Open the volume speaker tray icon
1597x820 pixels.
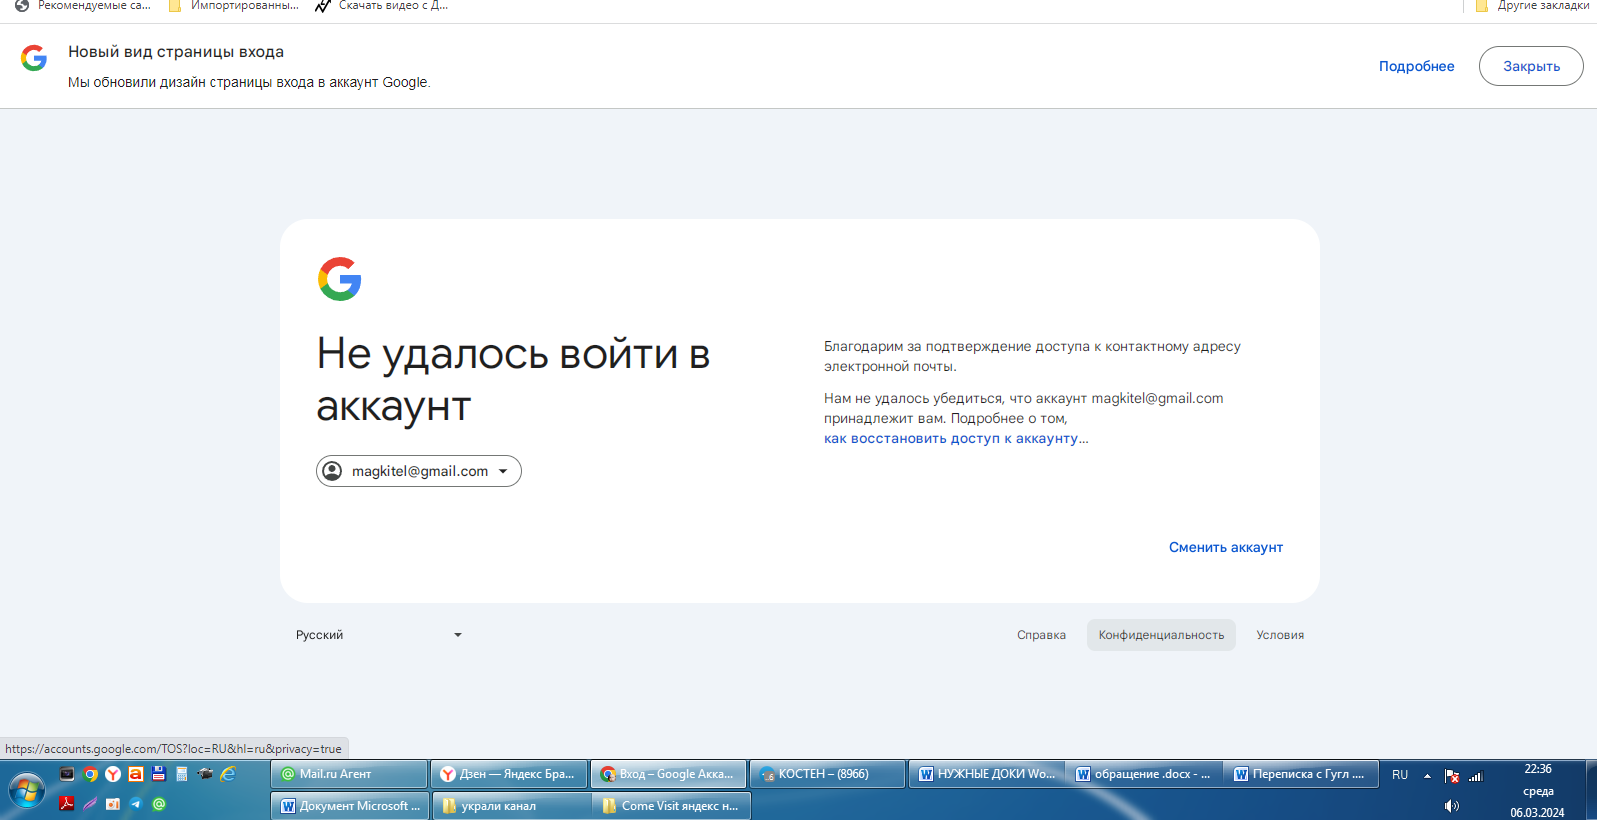pos(1452,806)
